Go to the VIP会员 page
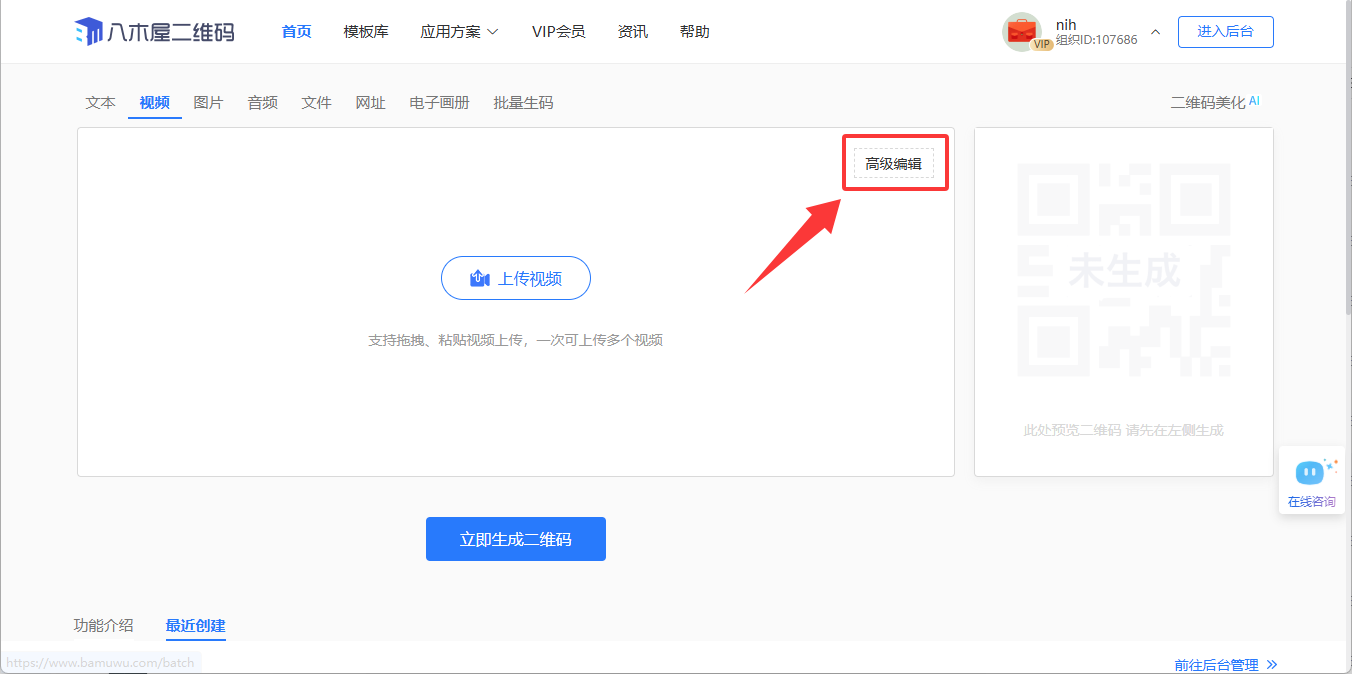1352x674 pixels. (558, 32)
